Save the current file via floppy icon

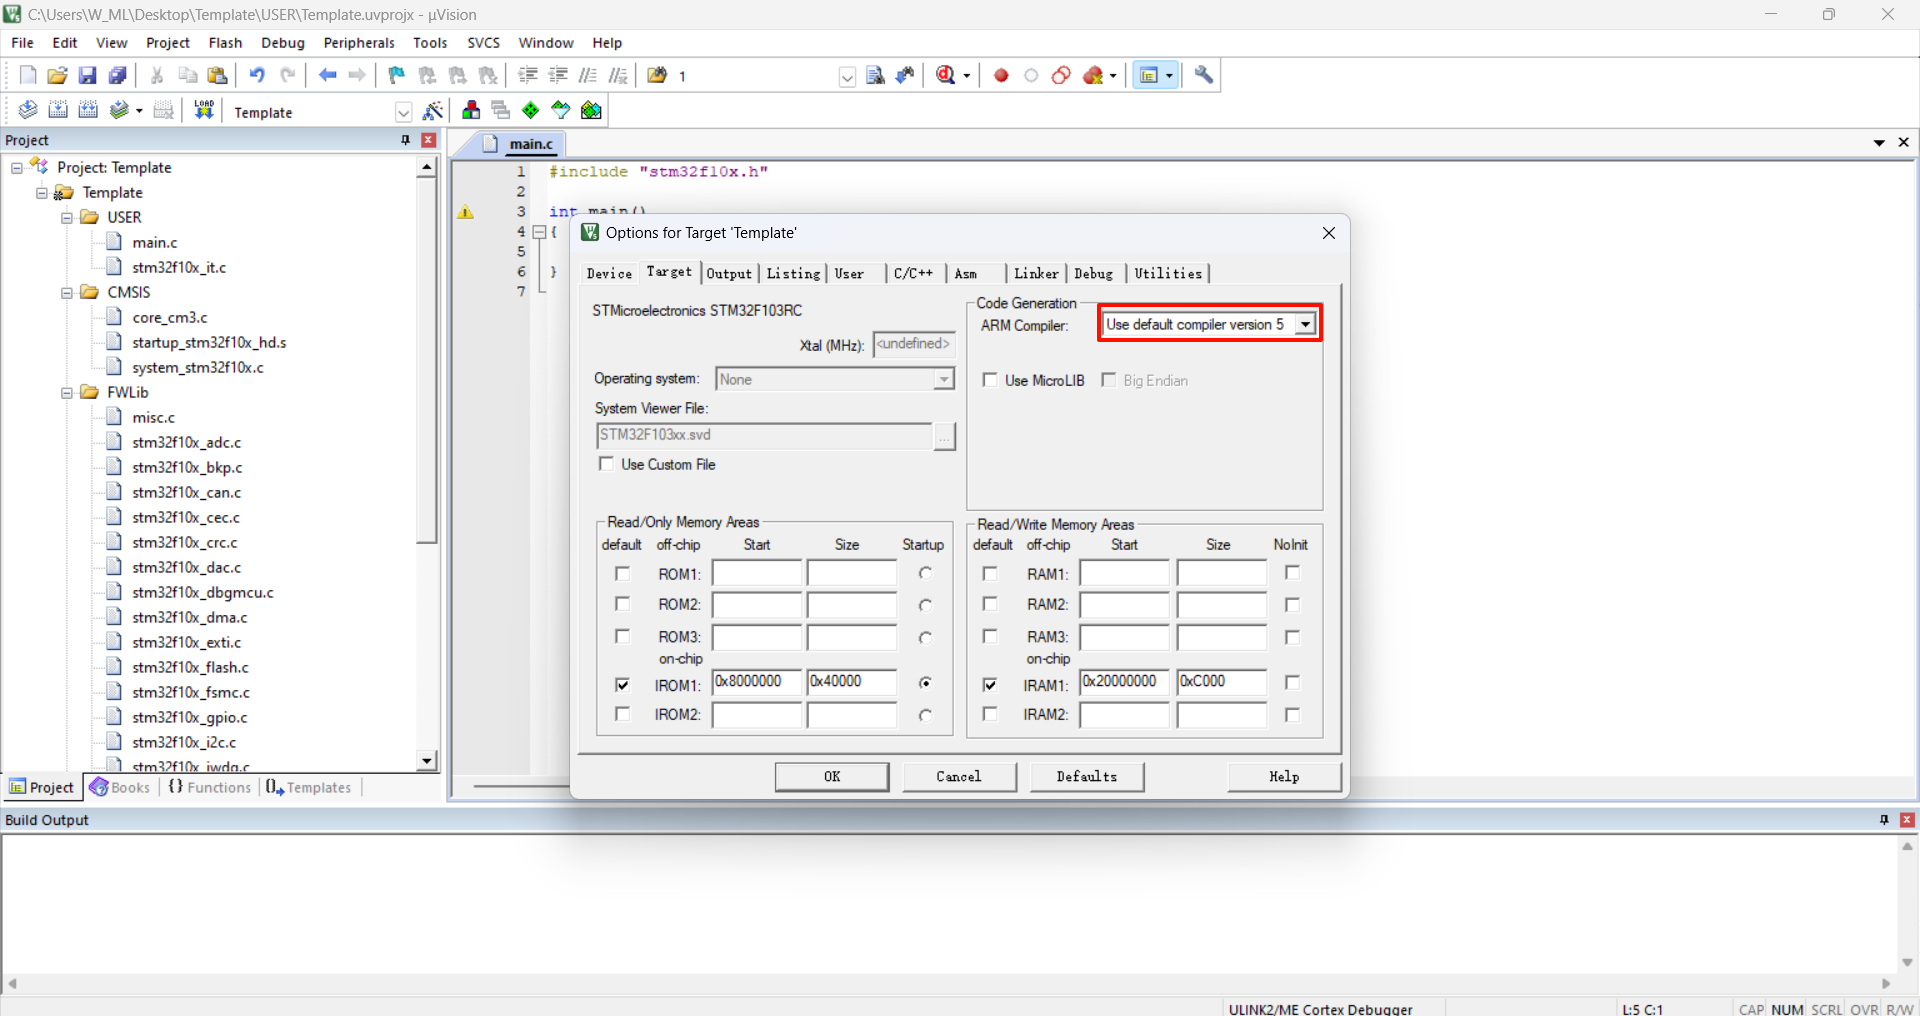[88, 75]
